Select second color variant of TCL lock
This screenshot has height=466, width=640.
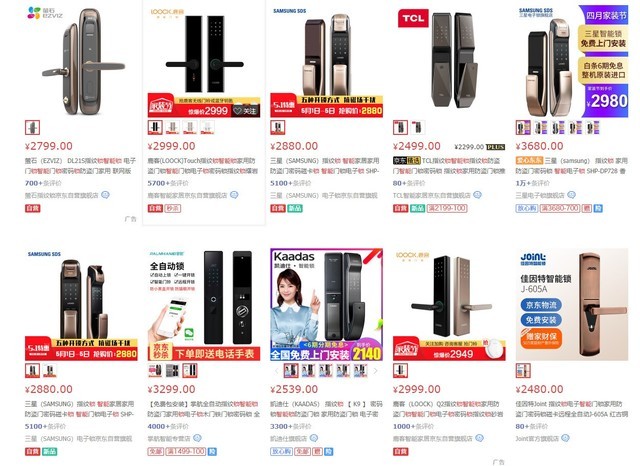click(418, 128)
